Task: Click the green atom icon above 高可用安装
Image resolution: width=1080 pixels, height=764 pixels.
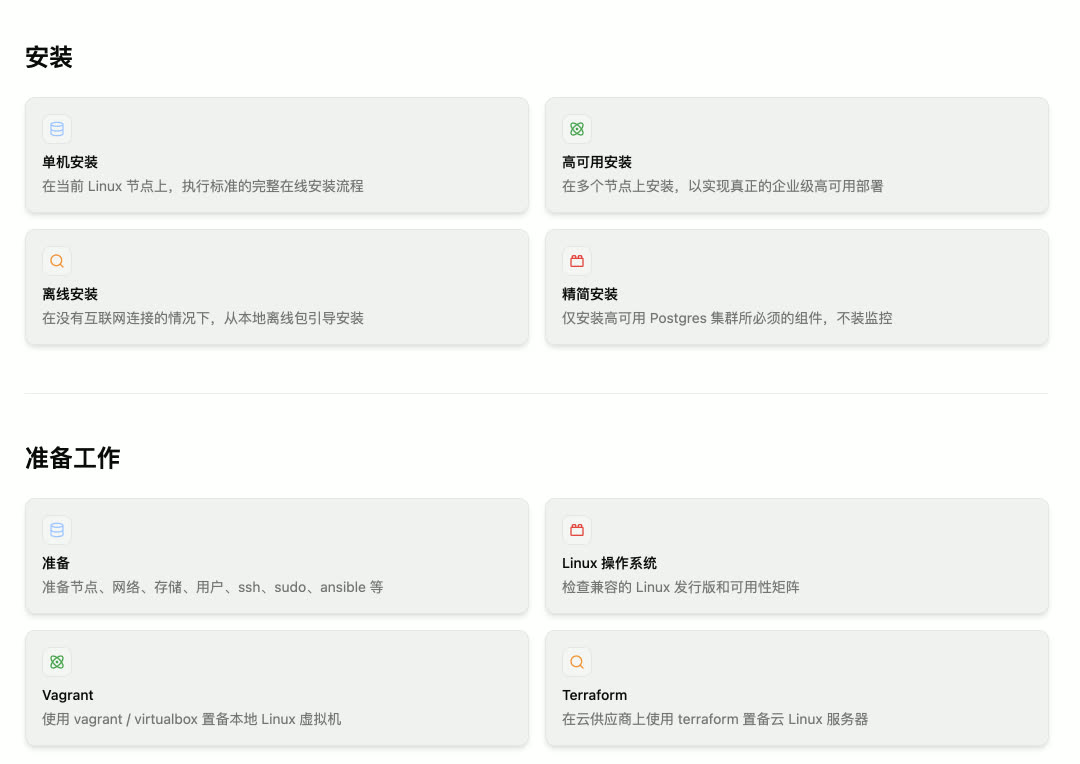Action: tap(577, 129)
